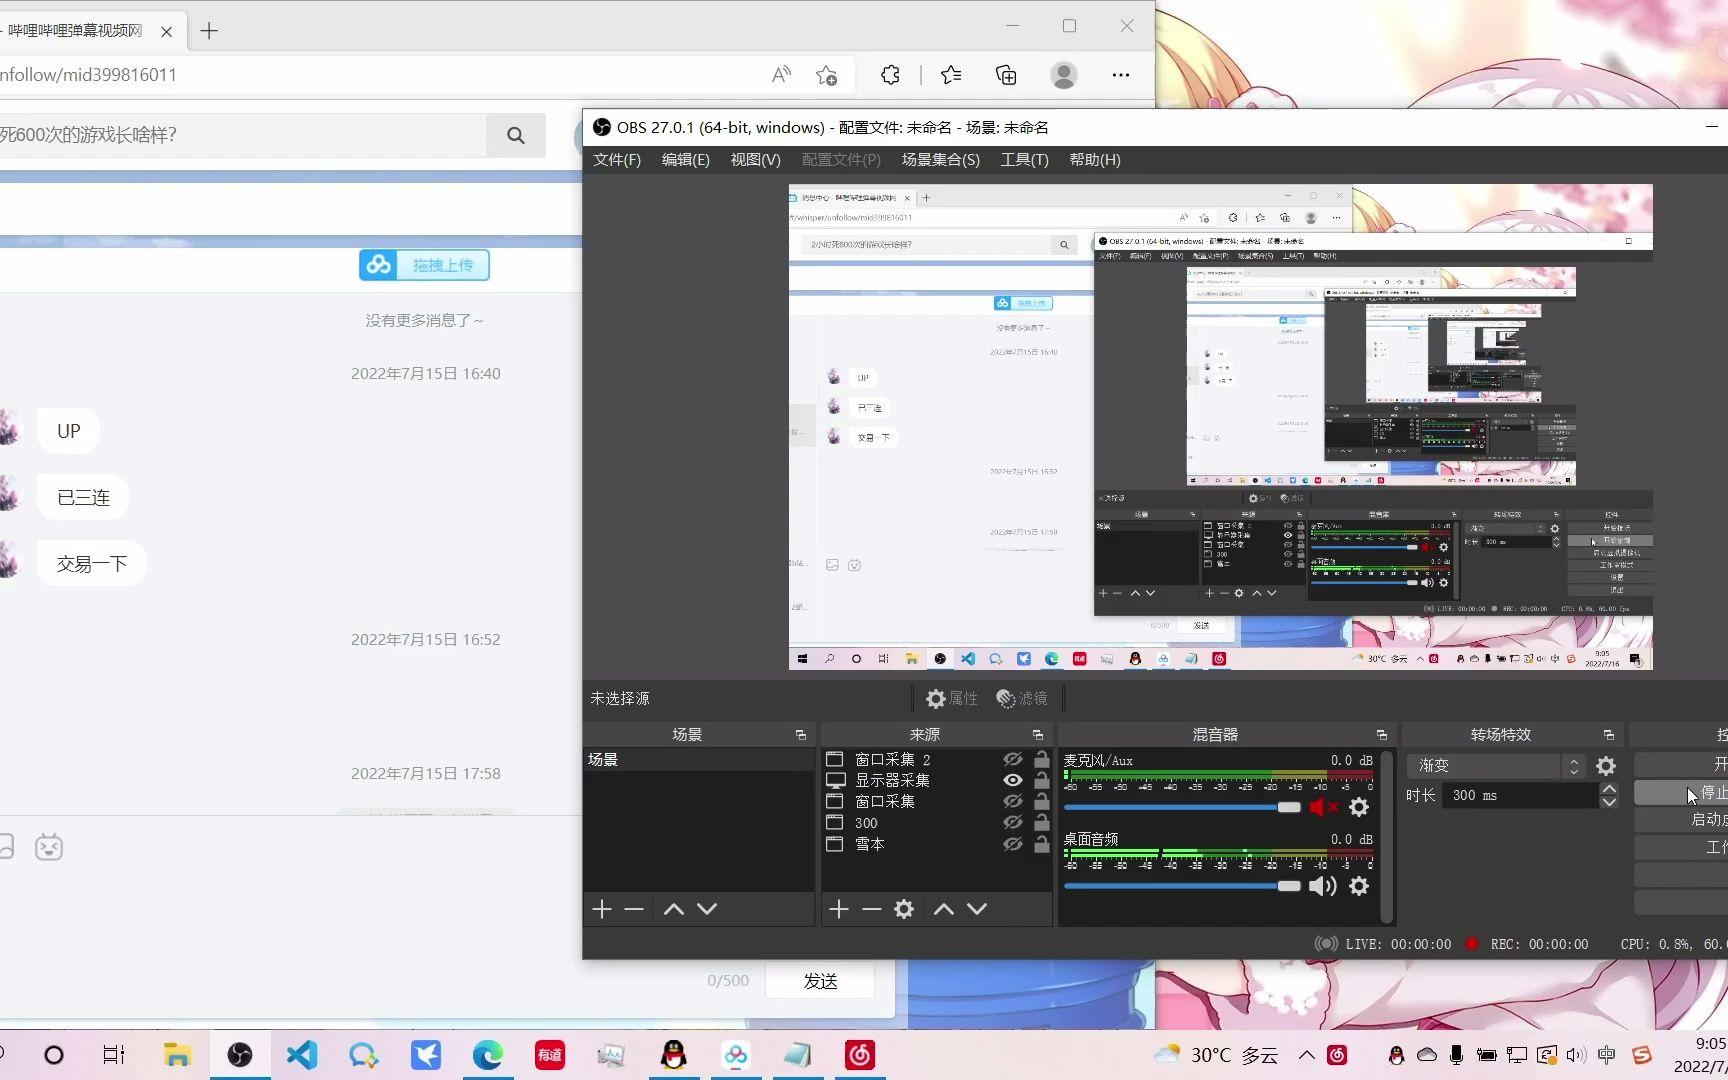This screenshot has width=1728, height=1080.
Task: Click the Bilibili search input field
Action: click(x=243, y=135)
